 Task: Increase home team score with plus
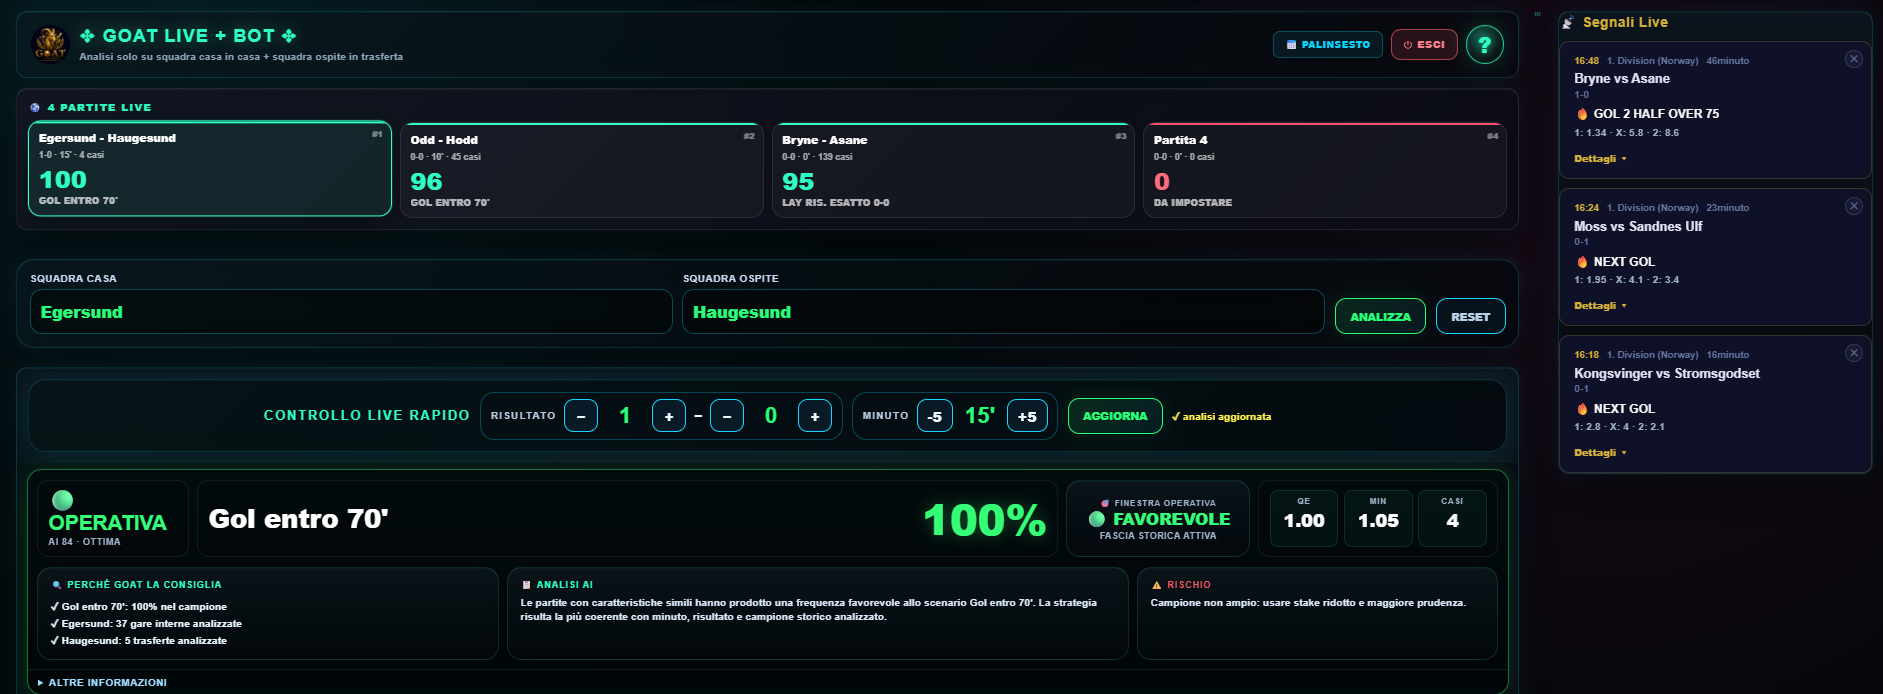pyautogui.click(x=669, y=416)
